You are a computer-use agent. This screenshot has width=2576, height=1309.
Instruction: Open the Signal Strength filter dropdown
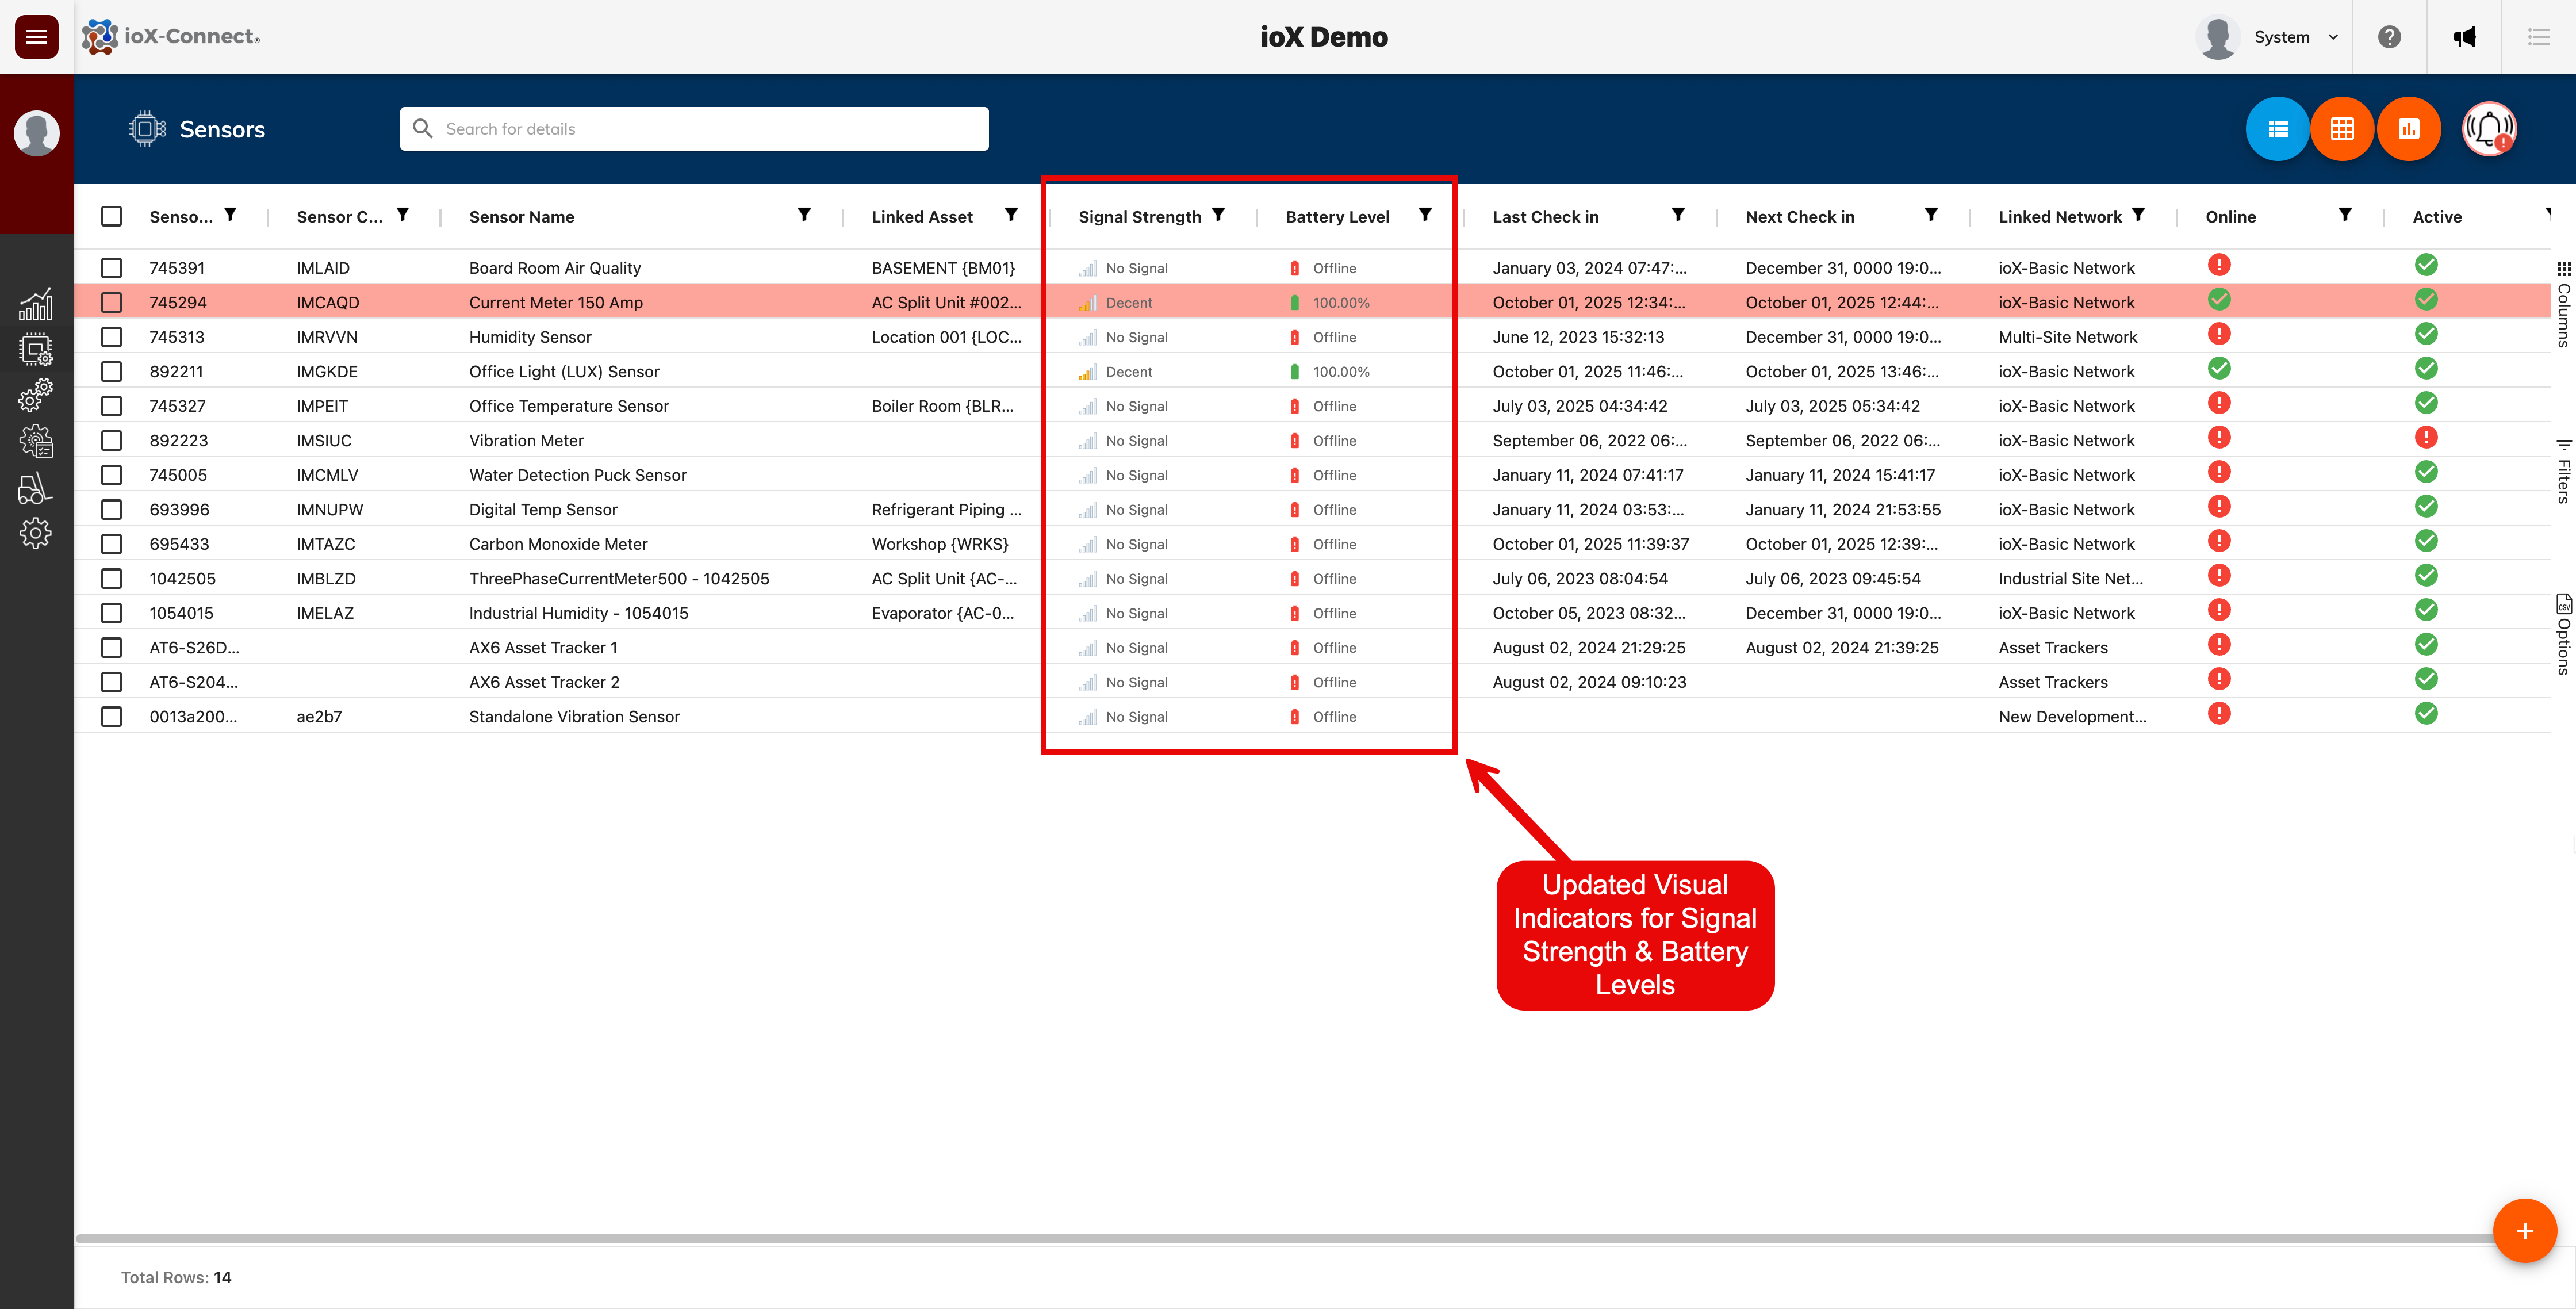(x=1219, y=214)
